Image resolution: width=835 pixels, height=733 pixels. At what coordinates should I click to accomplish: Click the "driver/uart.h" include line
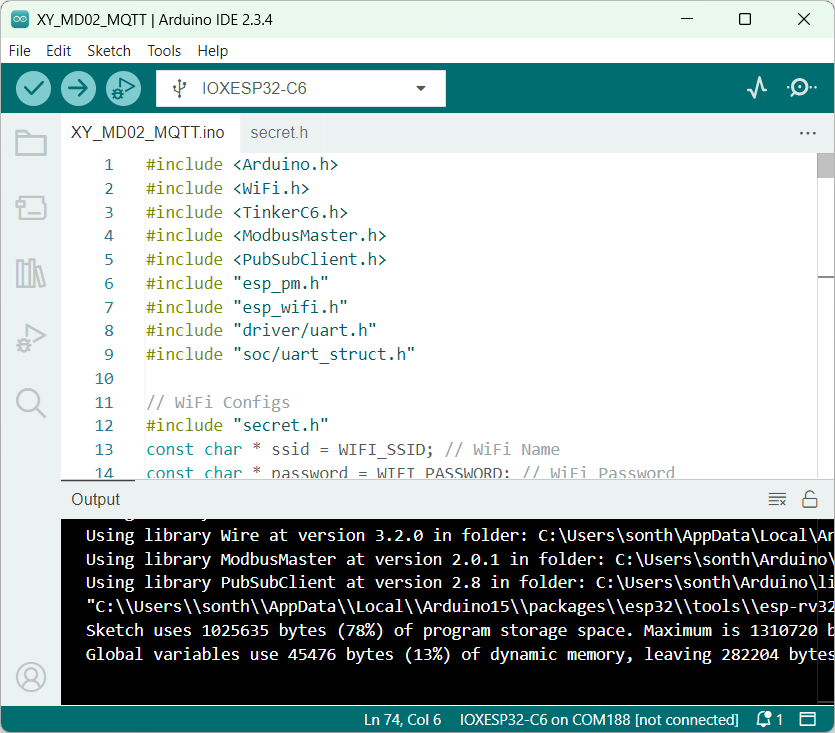[261, 330]
